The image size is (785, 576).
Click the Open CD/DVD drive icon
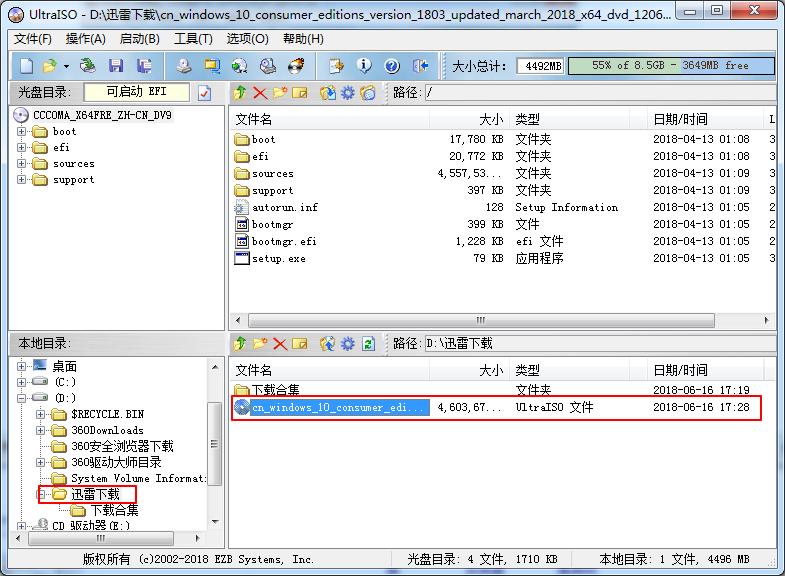88,66
